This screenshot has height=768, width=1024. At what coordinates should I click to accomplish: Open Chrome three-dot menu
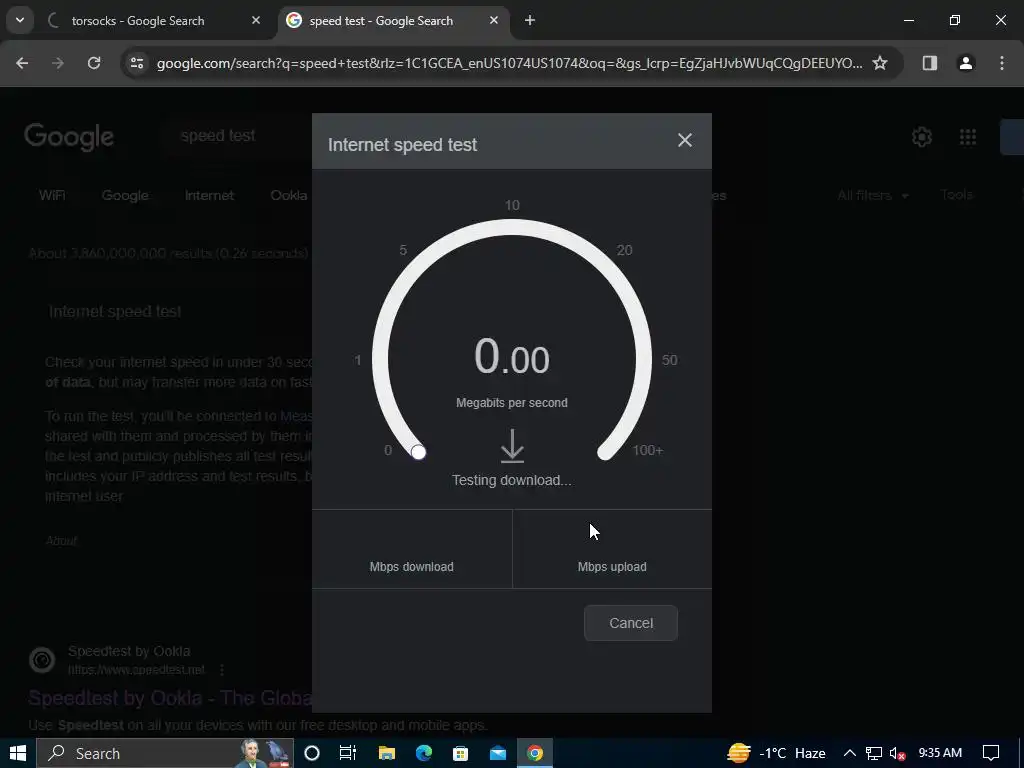[1002, 63]
